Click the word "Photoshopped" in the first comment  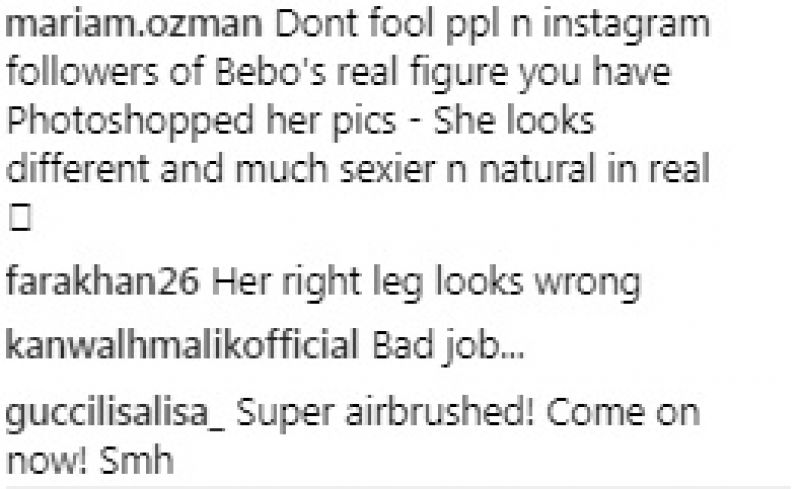[130, 123]
